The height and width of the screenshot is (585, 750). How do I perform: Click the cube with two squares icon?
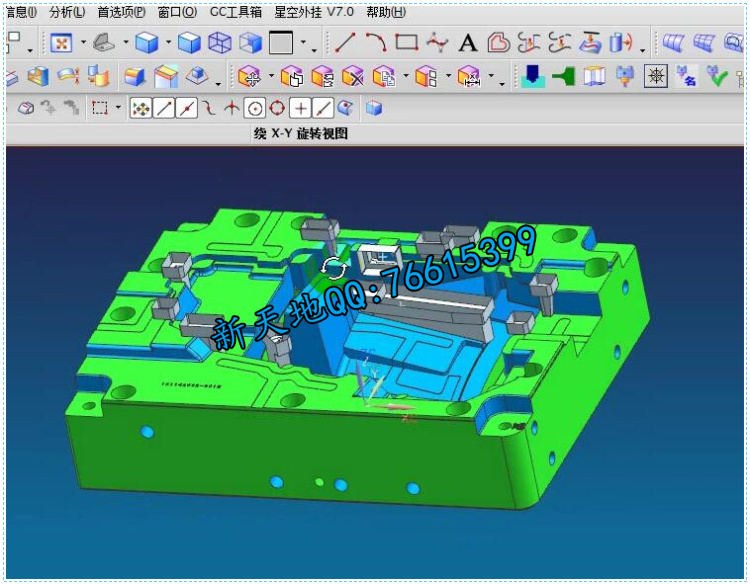(x=426, y=76)
